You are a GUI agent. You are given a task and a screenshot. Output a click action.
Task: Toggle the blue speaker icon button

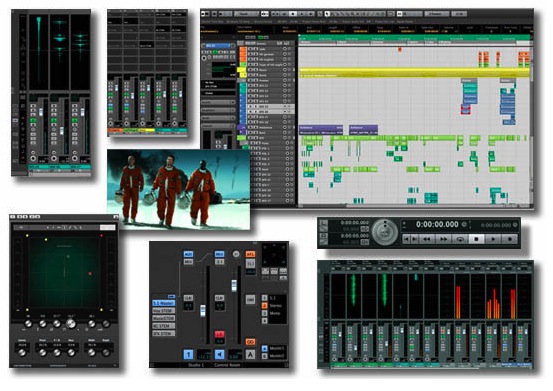click(220, 354)
